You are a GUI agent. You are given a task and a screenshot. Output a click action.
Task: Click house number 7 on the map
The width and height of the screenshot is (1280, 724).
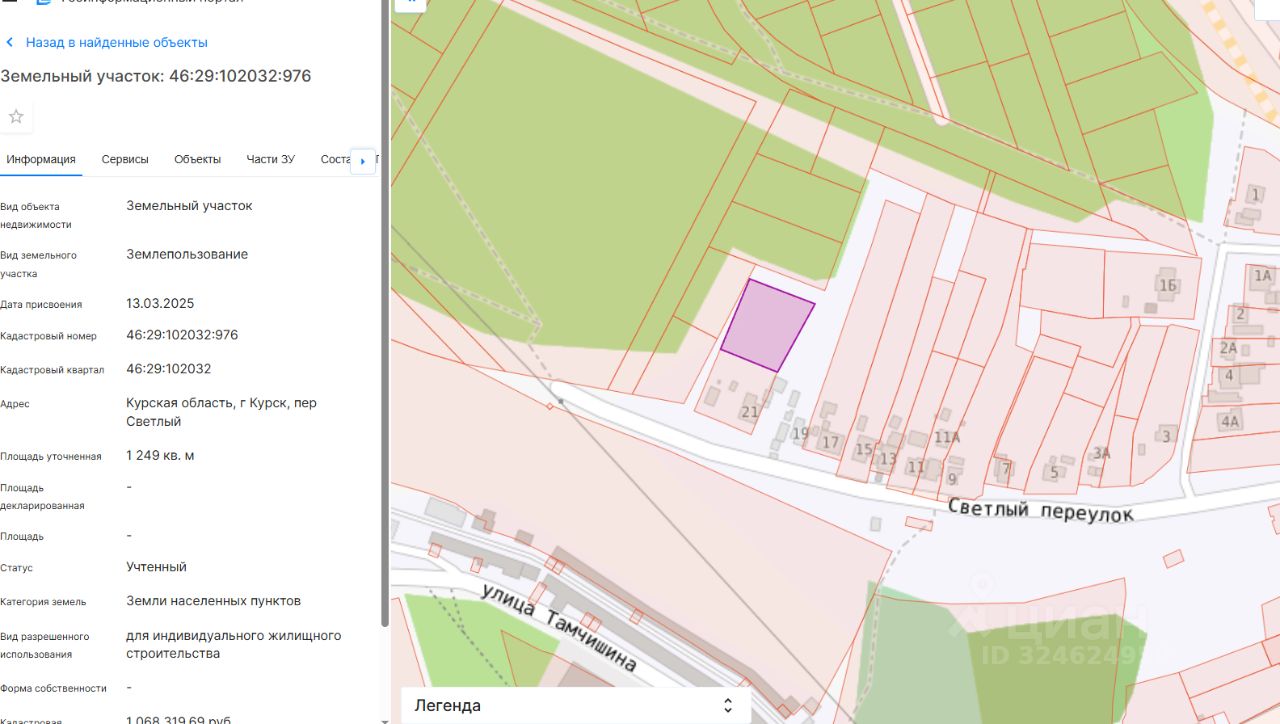tap(1006, 468)
